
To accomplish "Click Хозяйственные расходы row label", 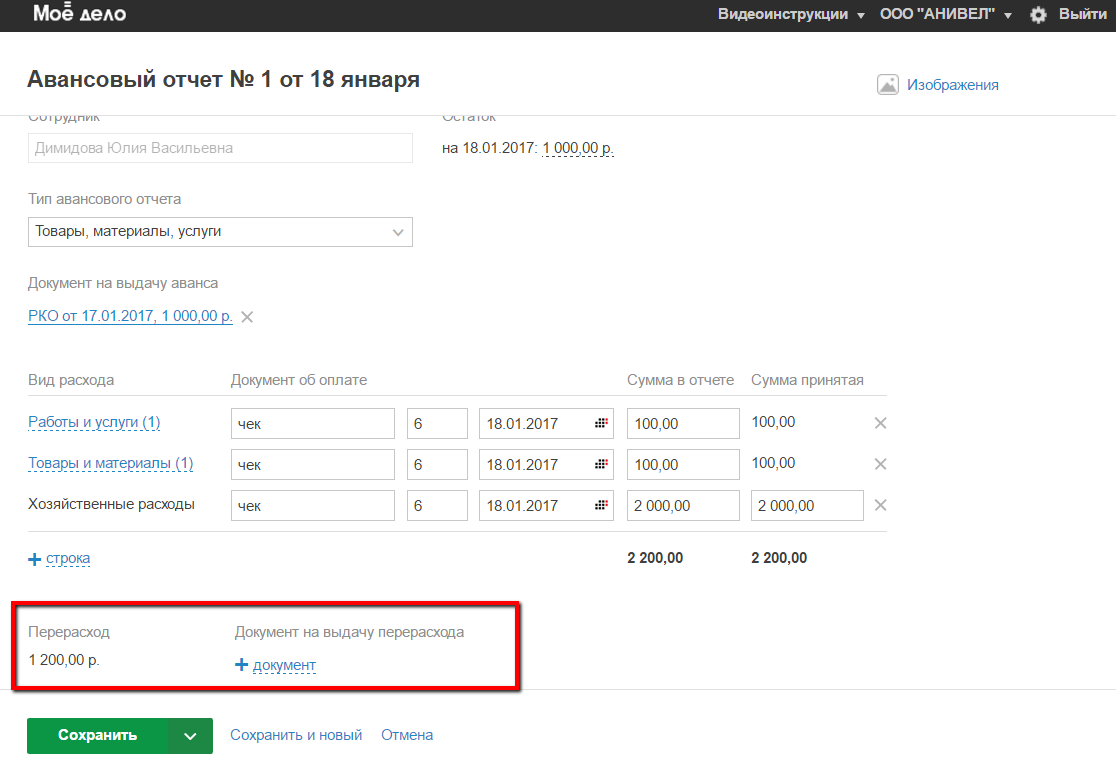I will [x=111, y=504].
